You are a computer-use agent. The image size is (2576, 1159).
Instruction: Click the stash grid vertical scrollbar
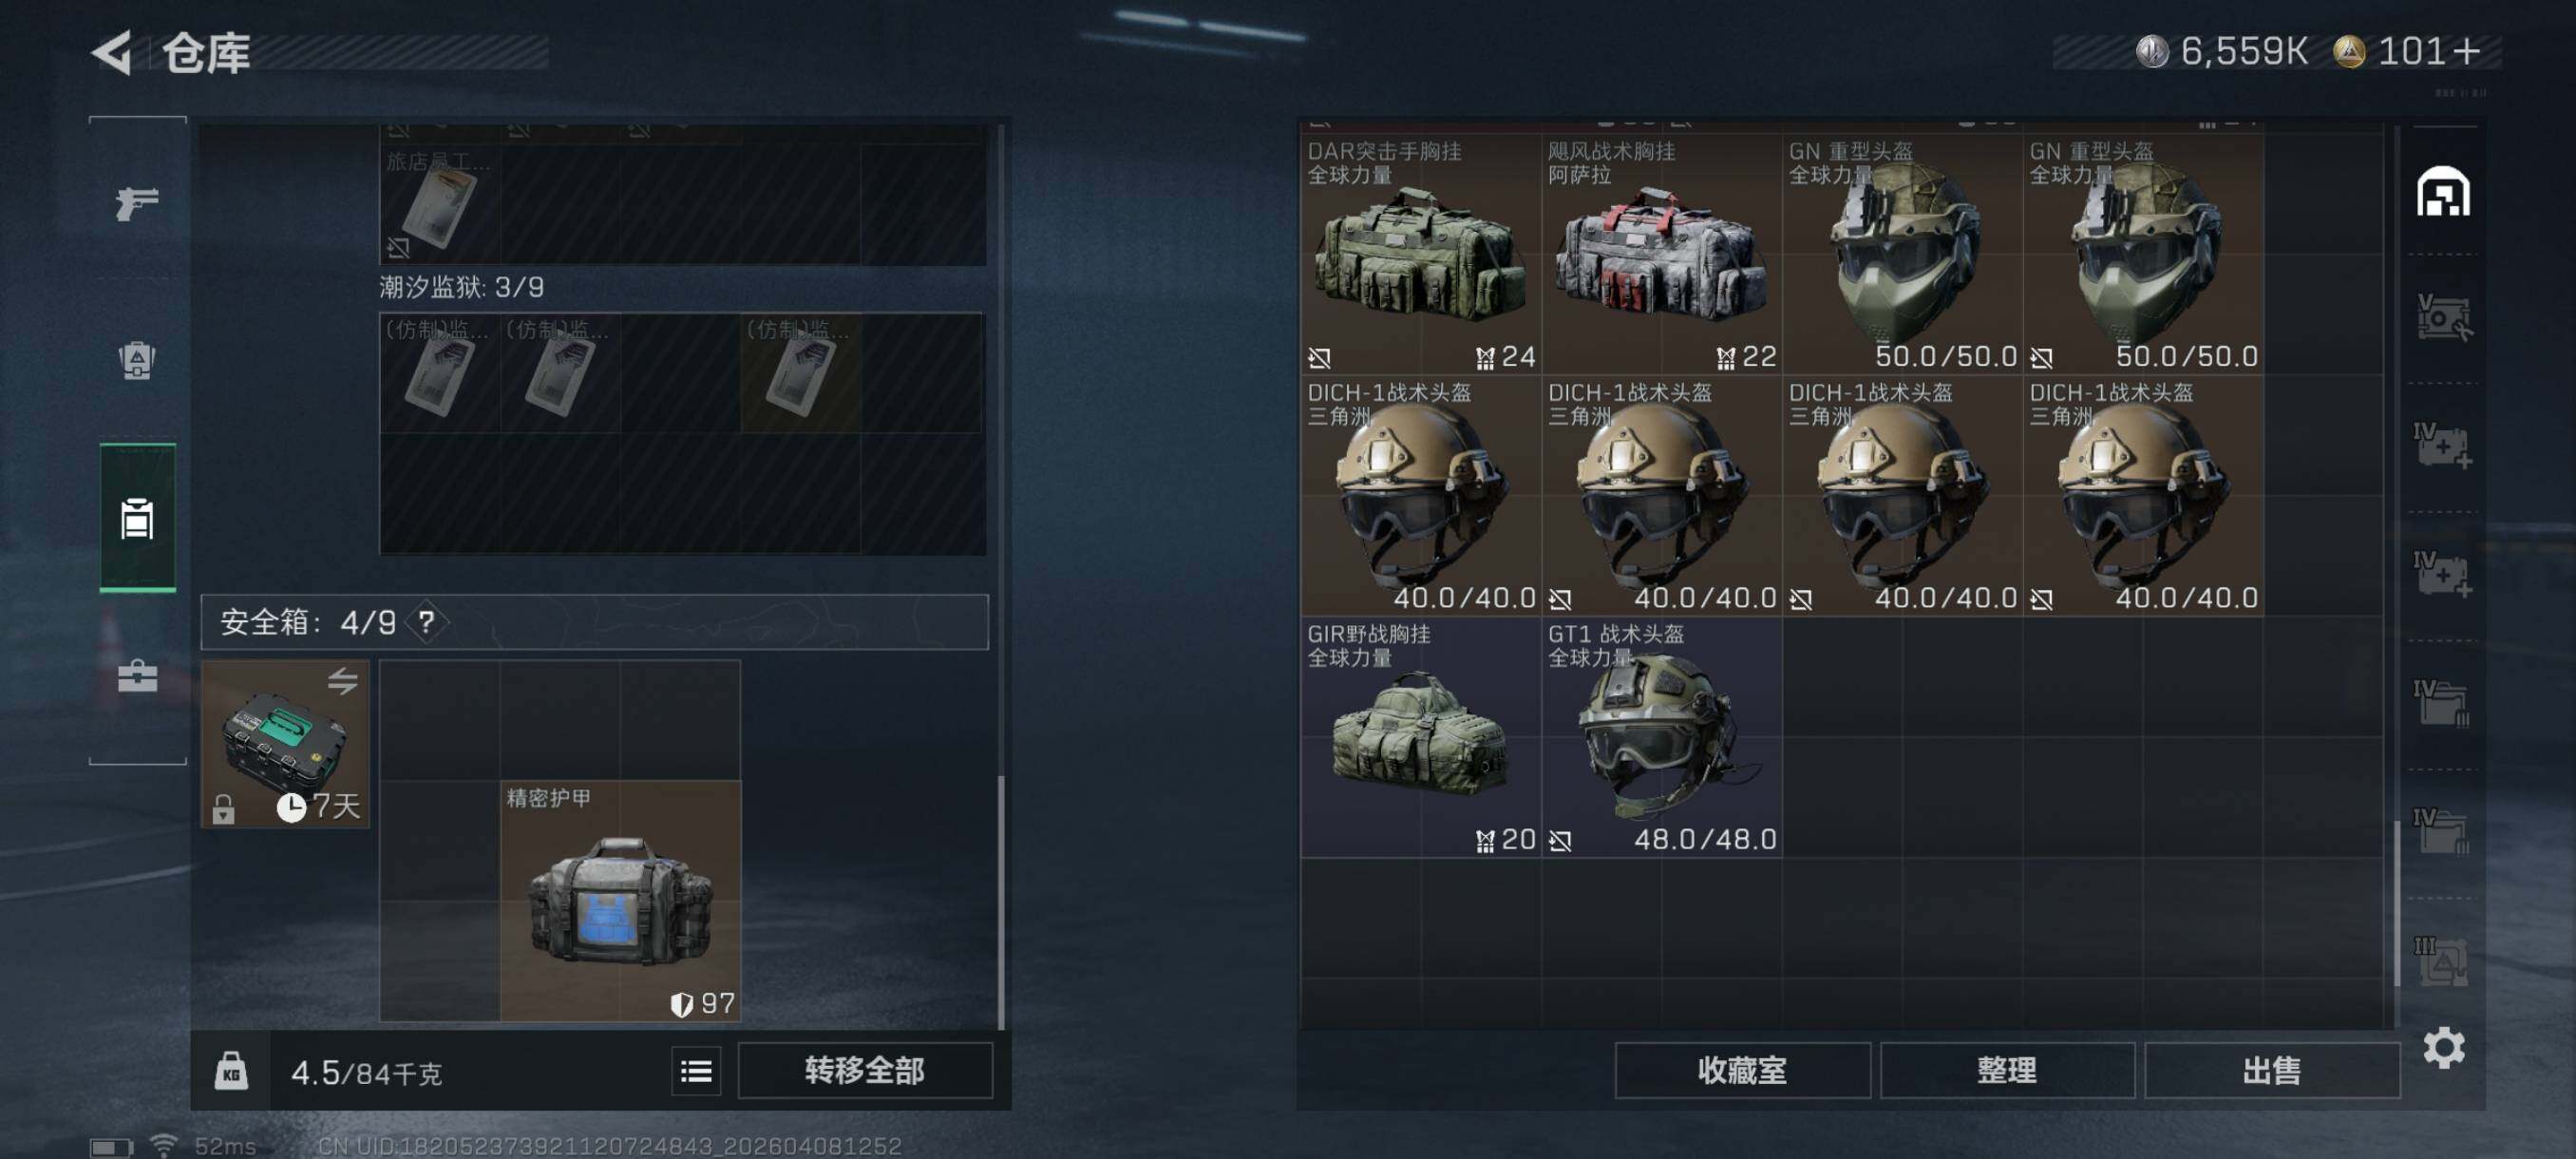coord(2397,904)
